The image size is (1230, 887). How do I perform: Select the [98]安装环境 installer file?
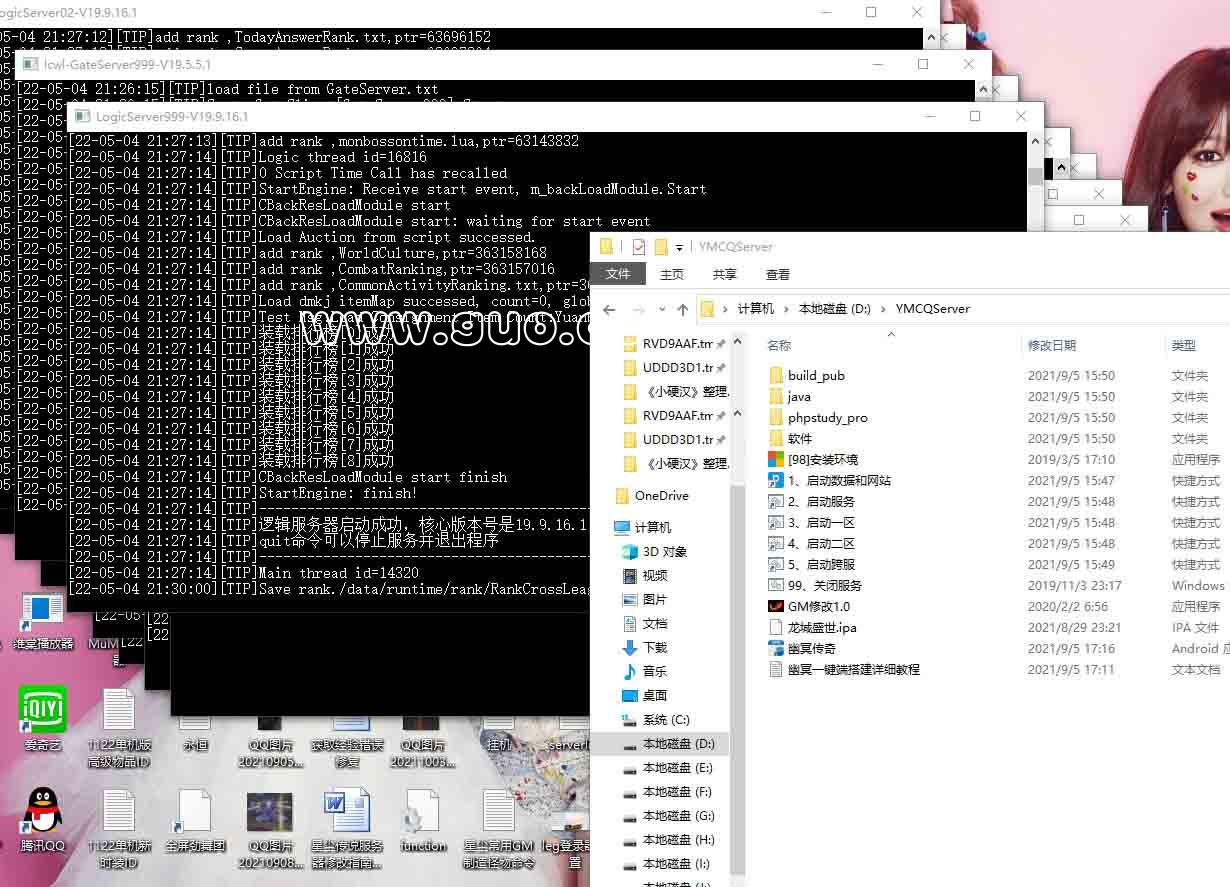click(x=822, y=459)
